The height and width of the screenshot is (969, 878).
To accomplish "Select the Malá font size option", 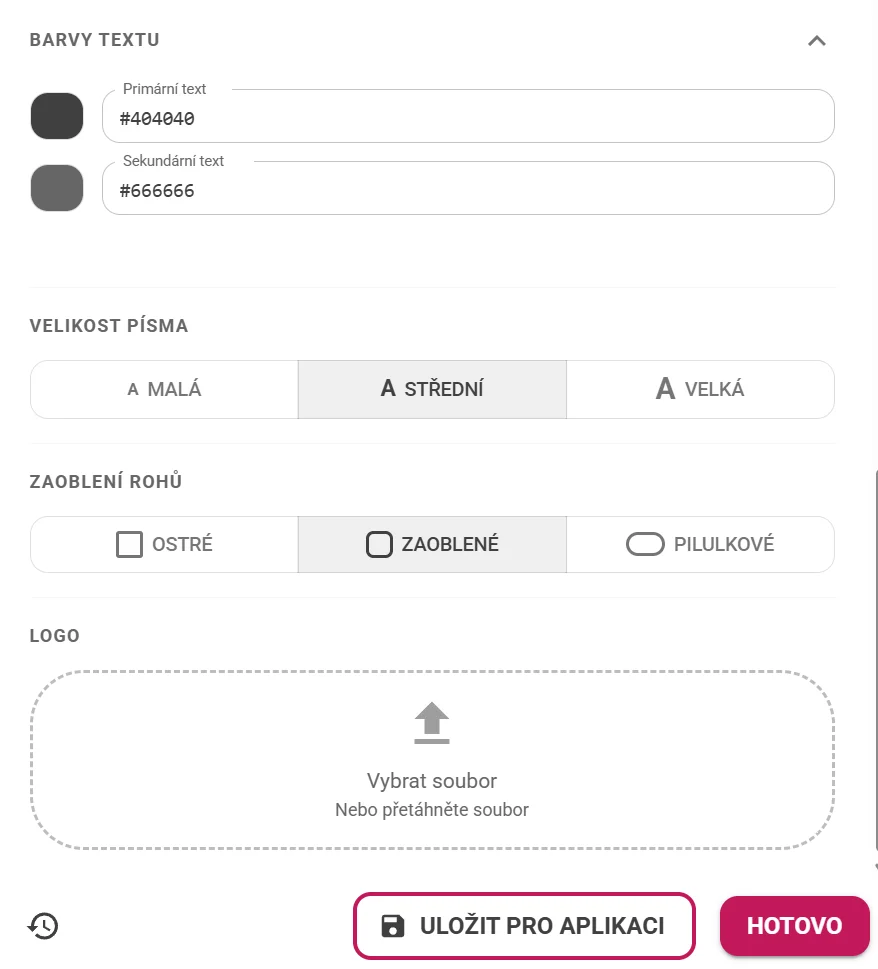I will click(x=164, y=389).
